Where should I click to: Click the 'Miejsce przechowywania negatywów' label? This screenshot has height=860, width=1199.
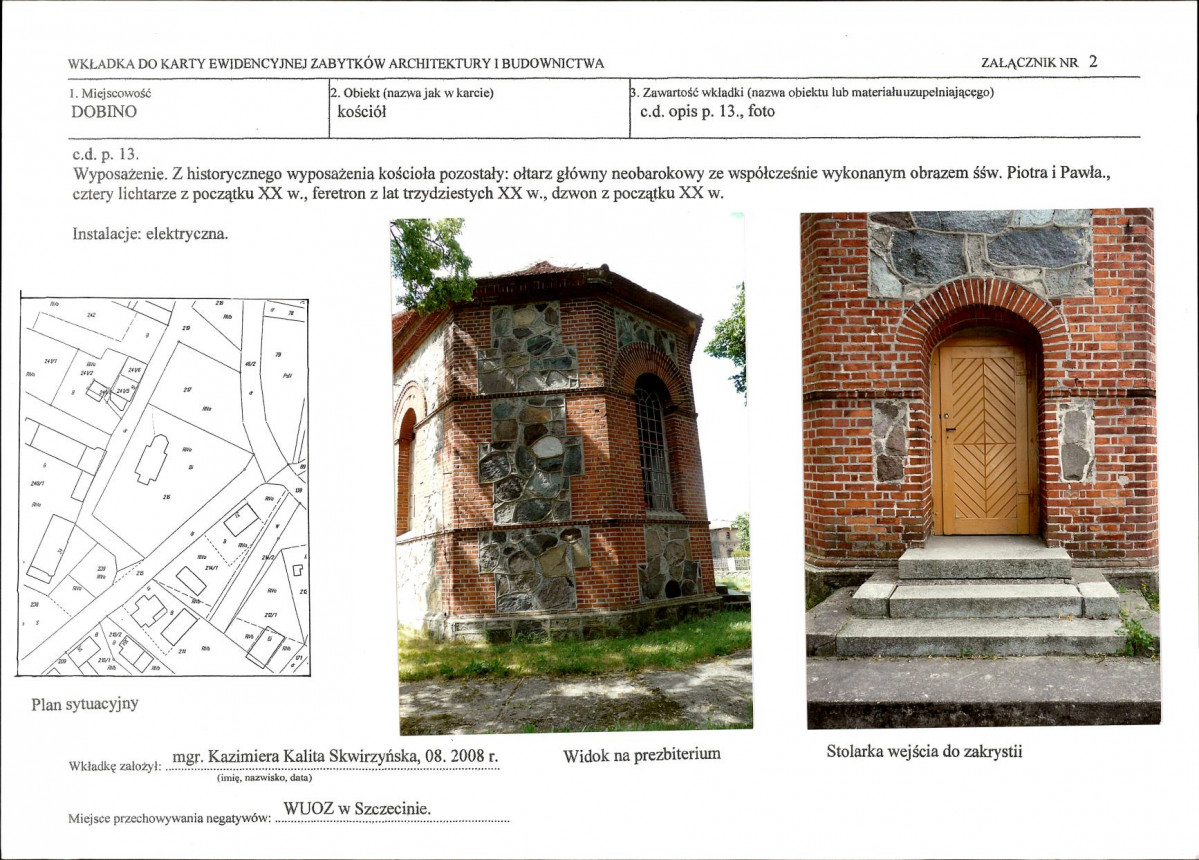coord(170,818)
